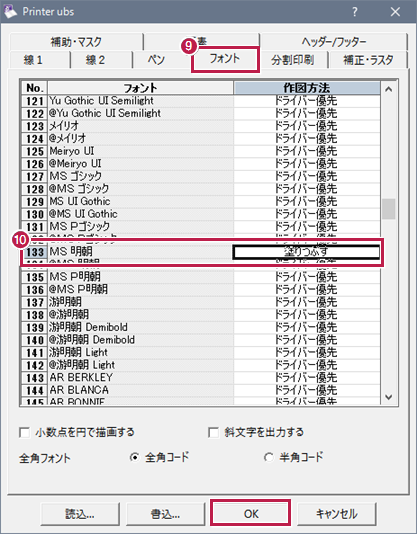Switch to the 分割印刷 tab
The height and width of the screenshot is (534, 417).
tap(293, 60)
